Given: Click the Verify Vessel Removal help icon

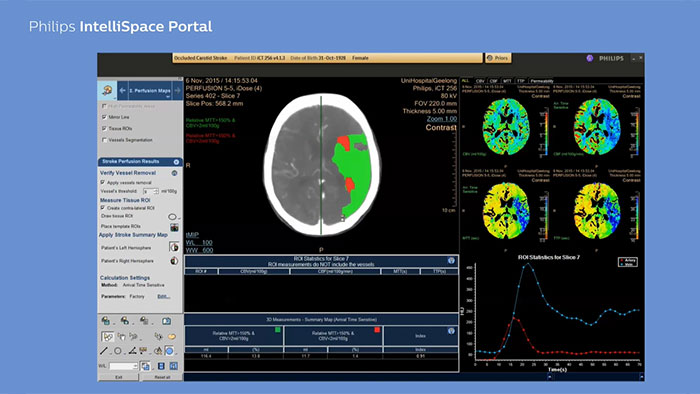Looking at the screenshot, I should [x=175, y=173].
